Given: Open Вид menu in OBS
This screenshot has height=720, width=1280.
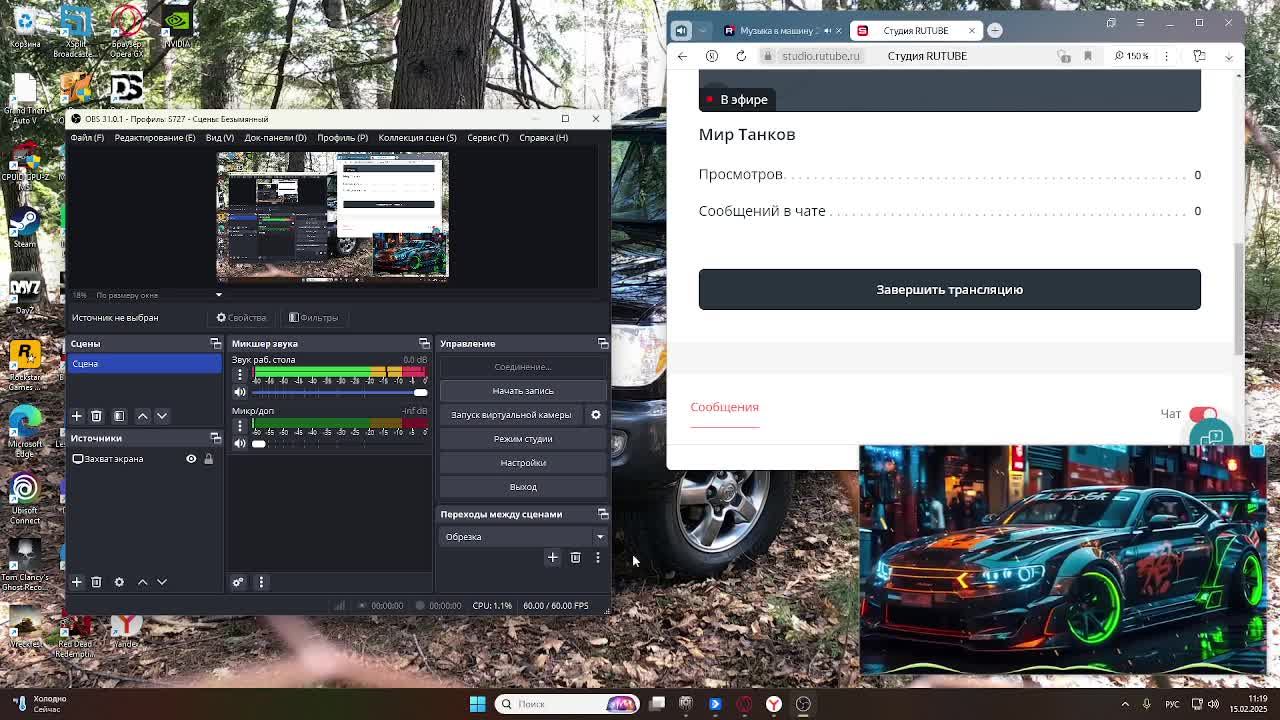Looking at the screenshot, I should pyautogui.click(x=220, y=138).
